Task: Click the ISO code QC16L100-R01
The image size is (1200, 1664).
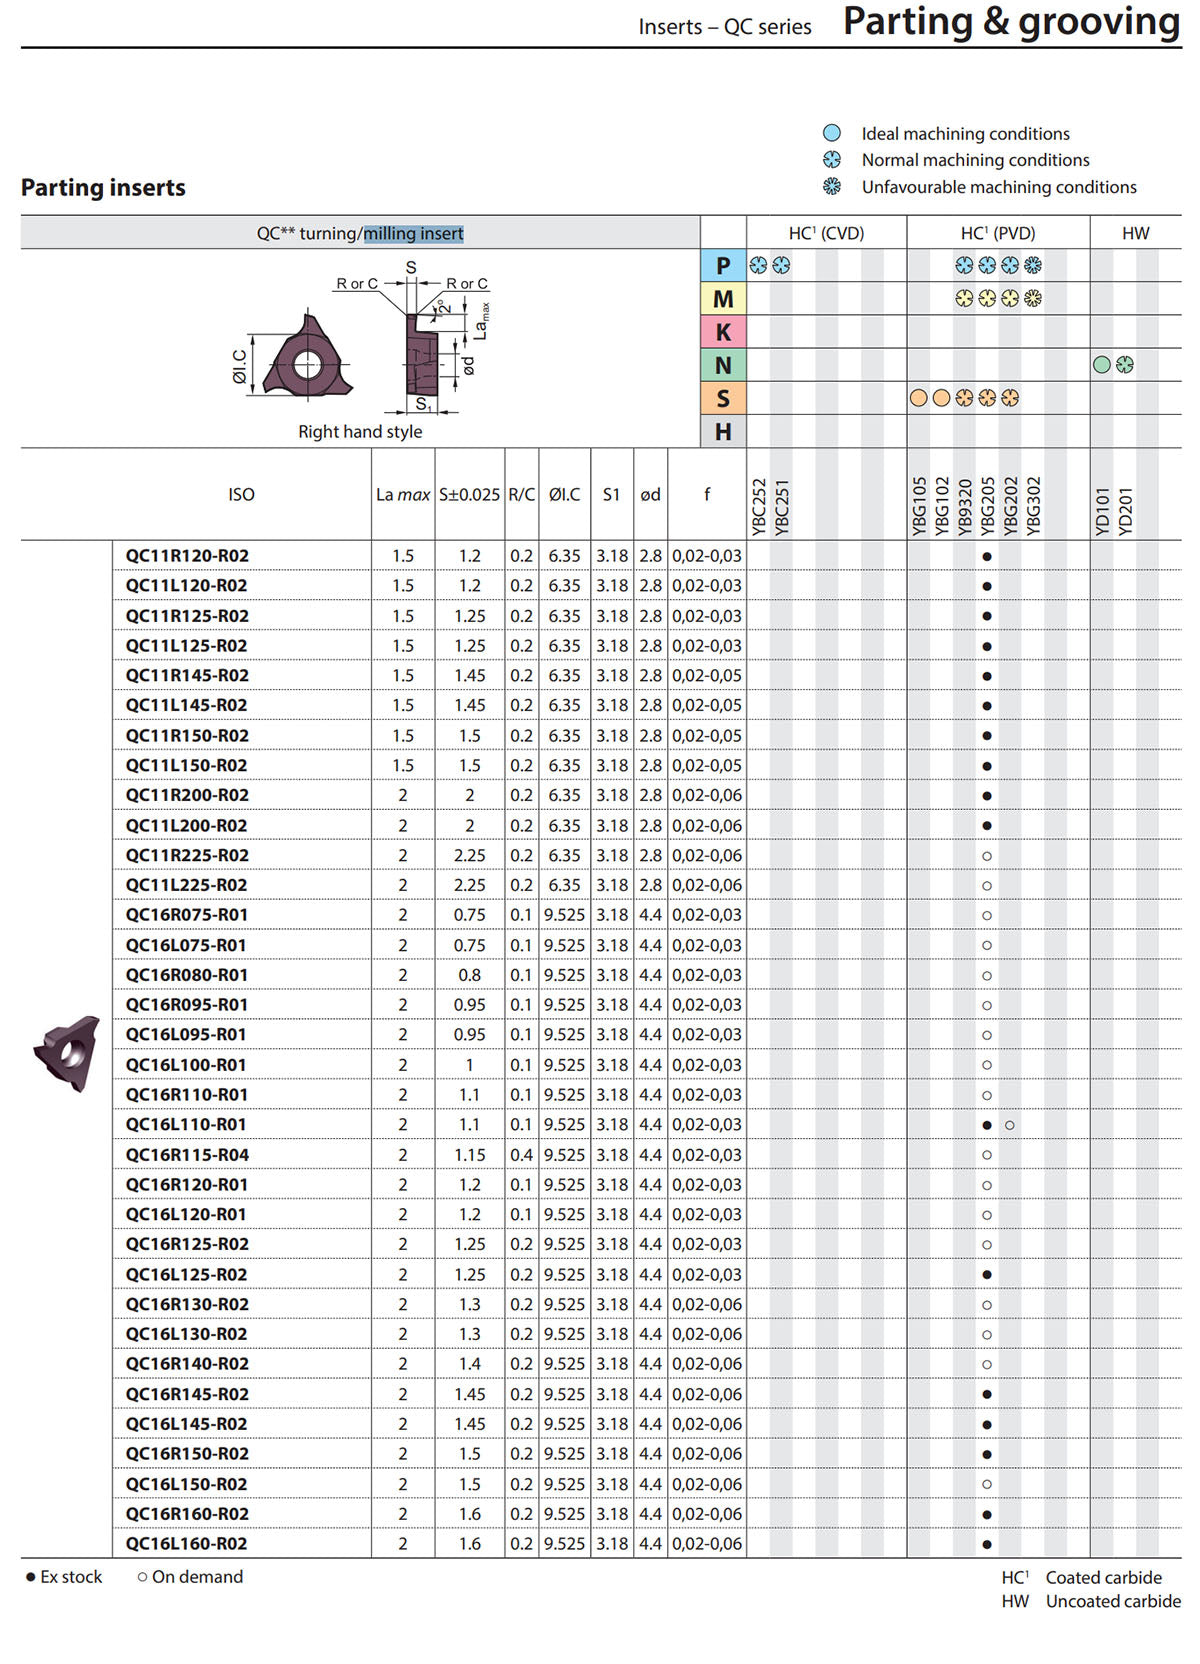Action: 187,1065
